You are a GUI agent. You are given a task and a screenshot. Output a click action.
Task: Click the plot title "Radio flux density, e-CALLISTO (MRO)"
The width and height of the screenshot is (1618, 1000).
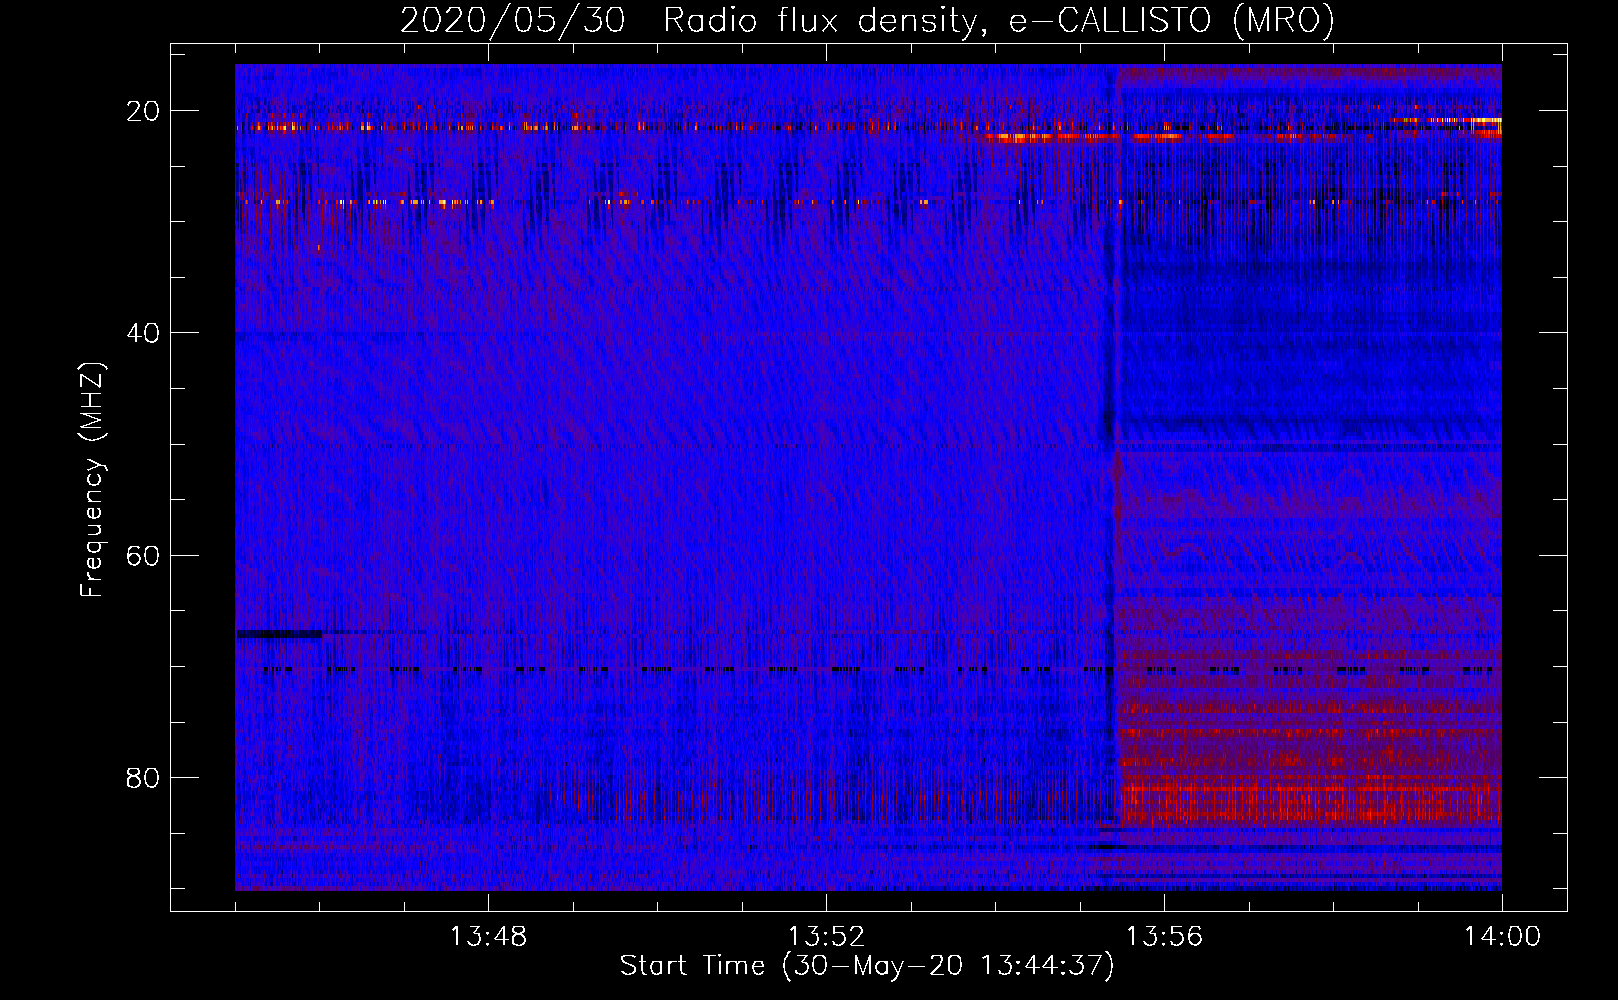999,20
